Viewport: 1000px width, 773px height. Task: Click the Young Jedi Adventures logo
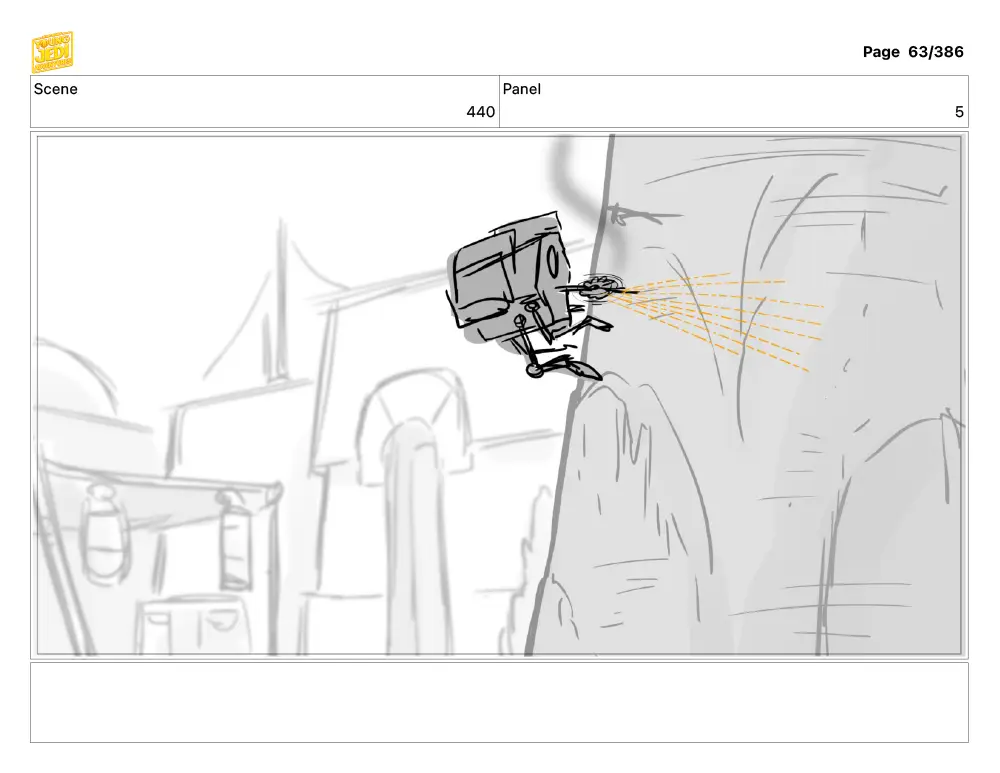(52, 52)
